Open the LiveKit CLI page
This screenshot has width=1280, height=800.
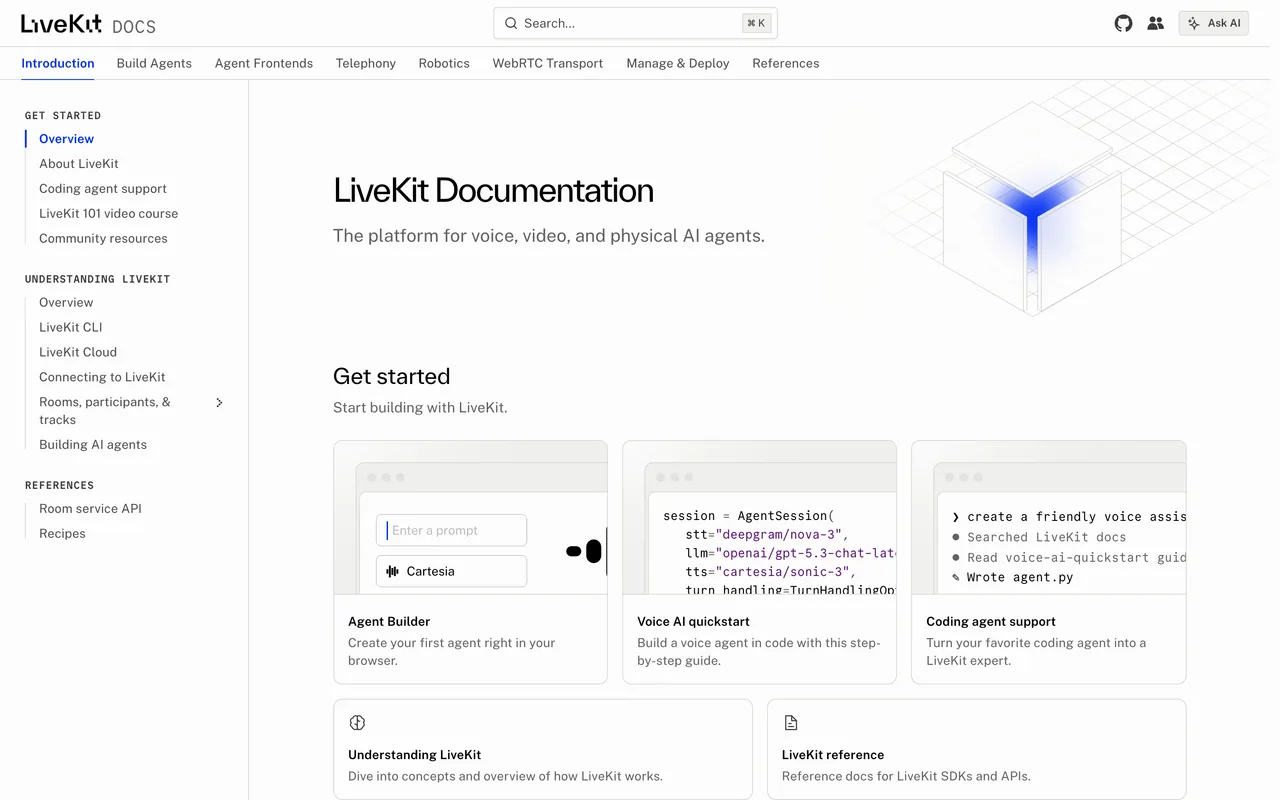click(71, 328)
